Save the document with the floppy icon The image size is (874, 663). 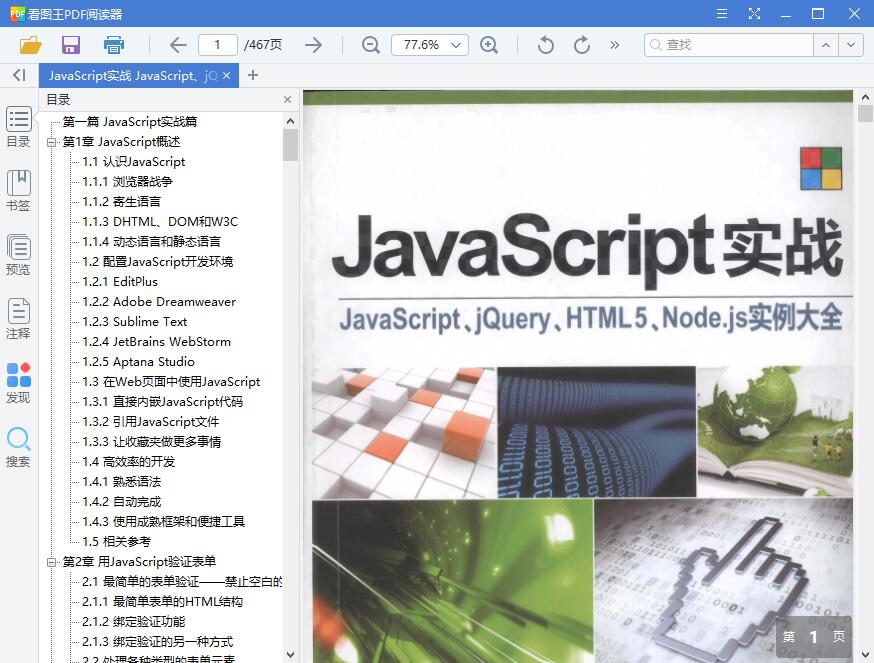(71, 45)
